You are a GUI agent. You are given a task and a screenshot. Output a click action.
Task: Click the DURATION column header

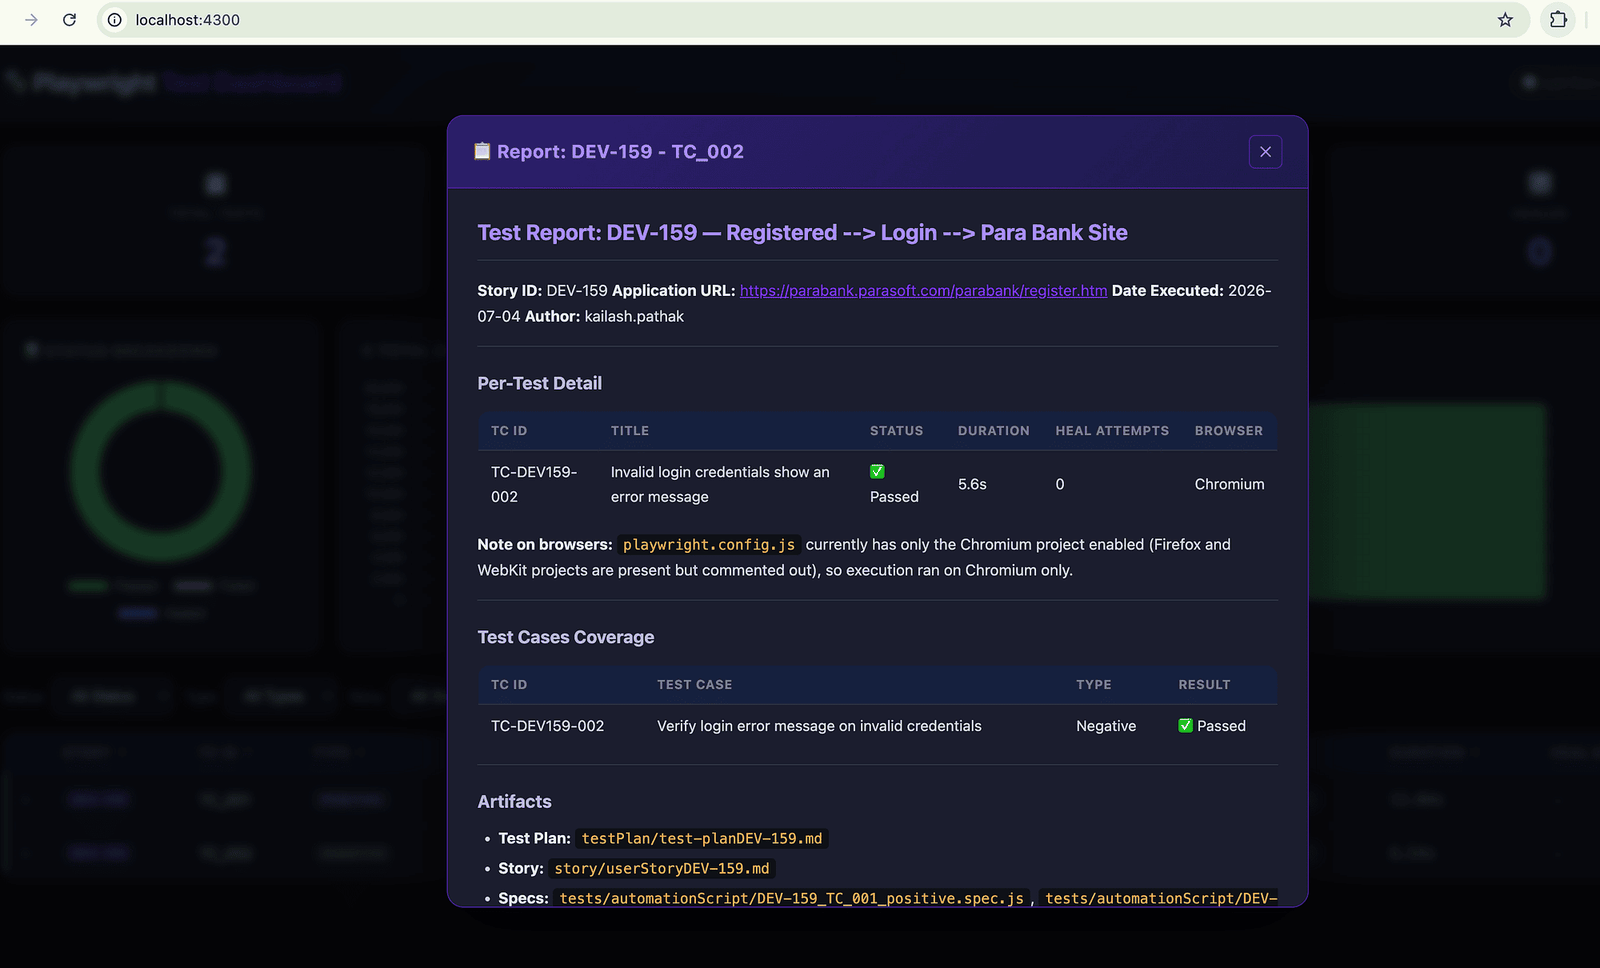(993, 431)
